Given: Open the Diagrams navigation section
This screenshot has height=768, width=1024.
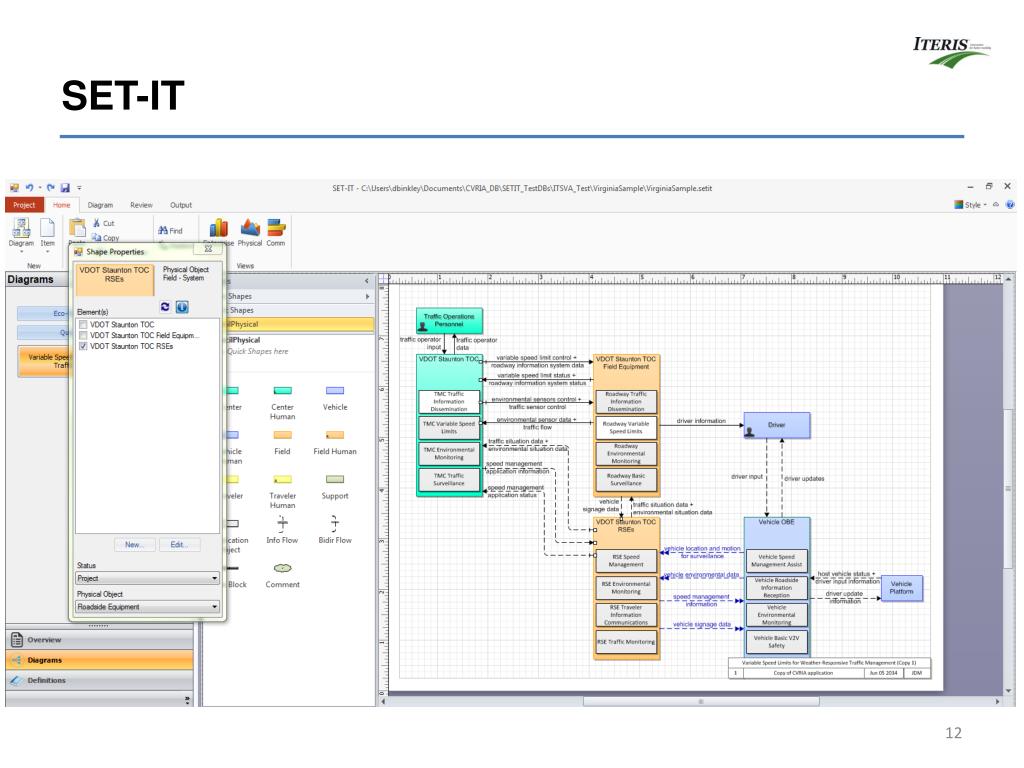Looking at the screenshot, I should (x=99, y=660).
